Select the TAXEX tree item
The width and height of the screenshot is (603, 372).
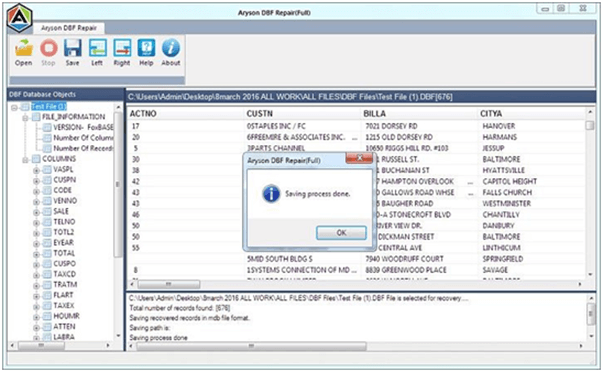tap(63, 305)
